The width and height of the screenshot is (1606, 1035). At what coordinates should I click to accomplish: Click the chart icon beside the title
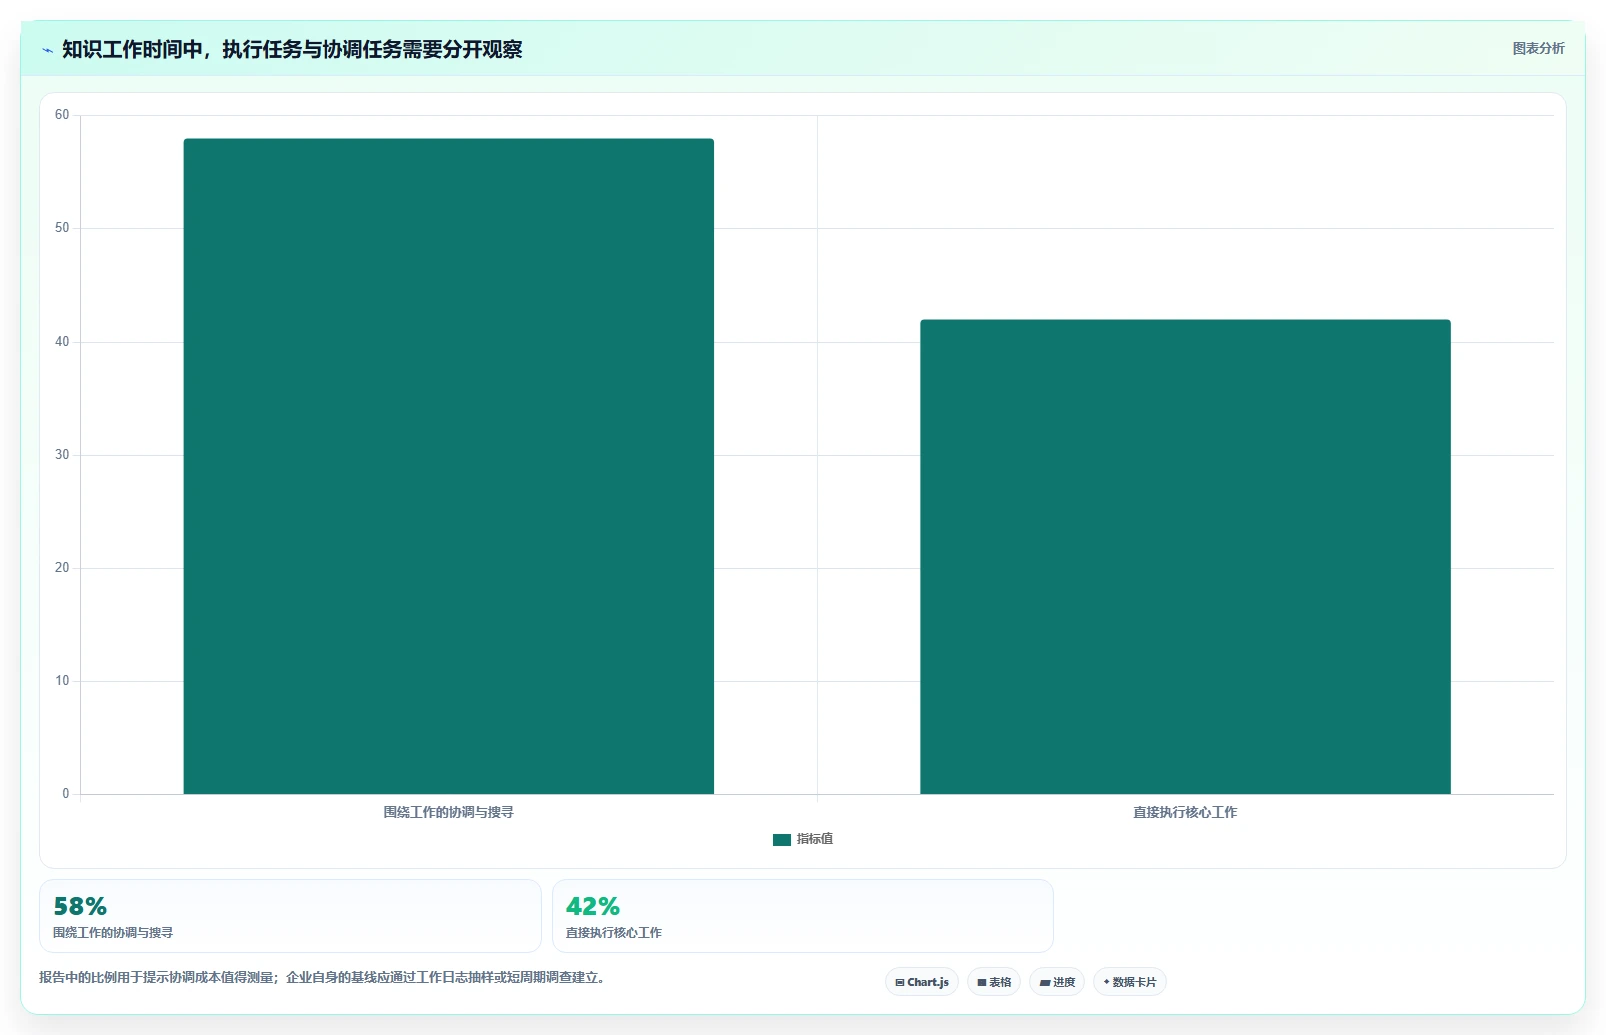[47, 50]
